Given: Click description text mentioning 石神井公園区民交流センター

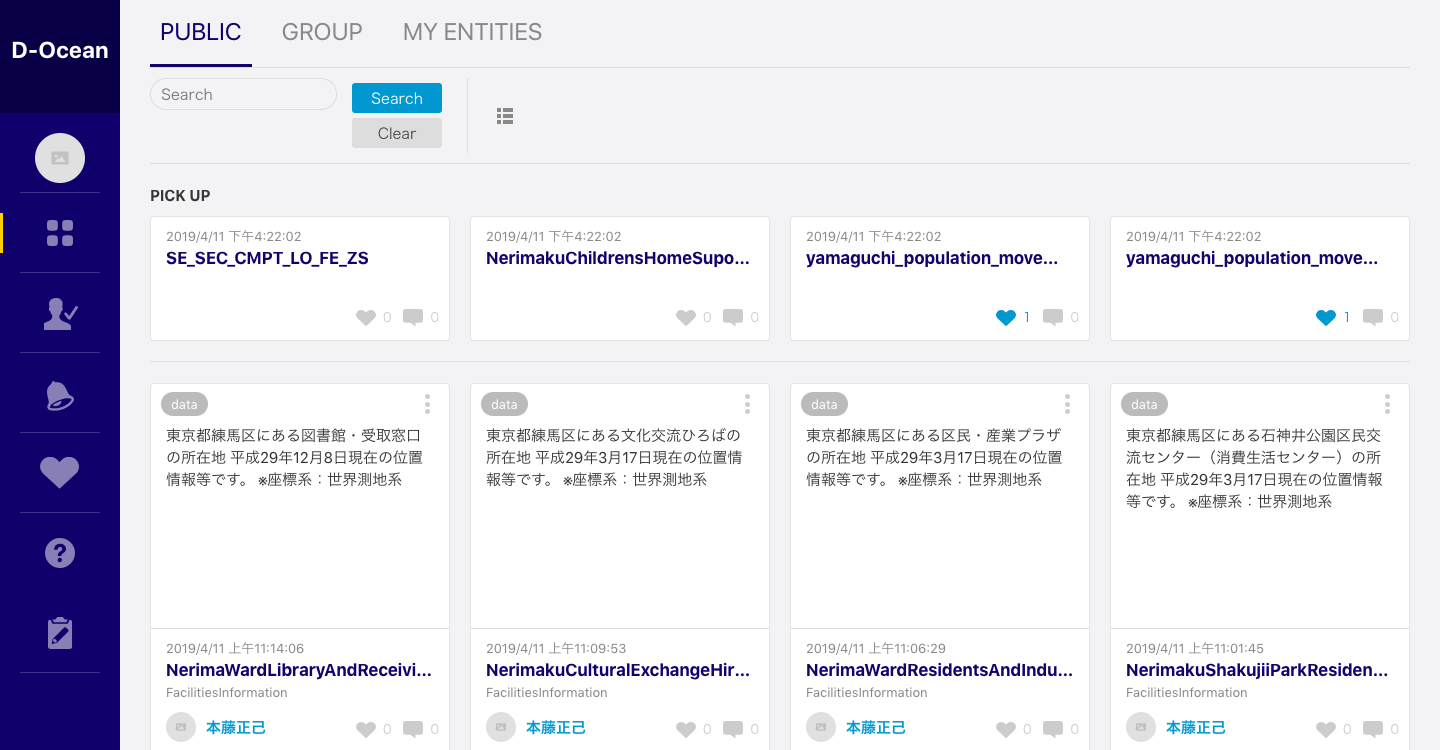Looking at the screenshot, I should [1254, 469].
